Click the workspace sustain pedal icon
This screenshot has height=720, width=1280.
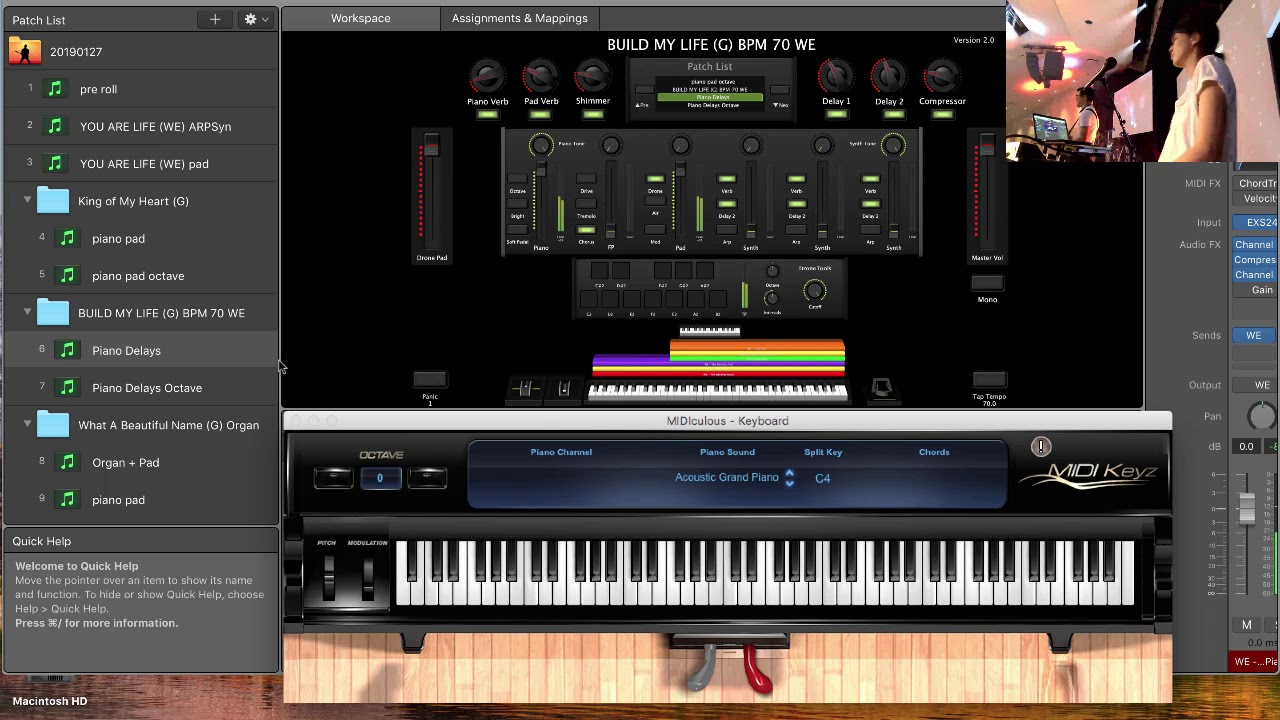click(x=881, y=388)
